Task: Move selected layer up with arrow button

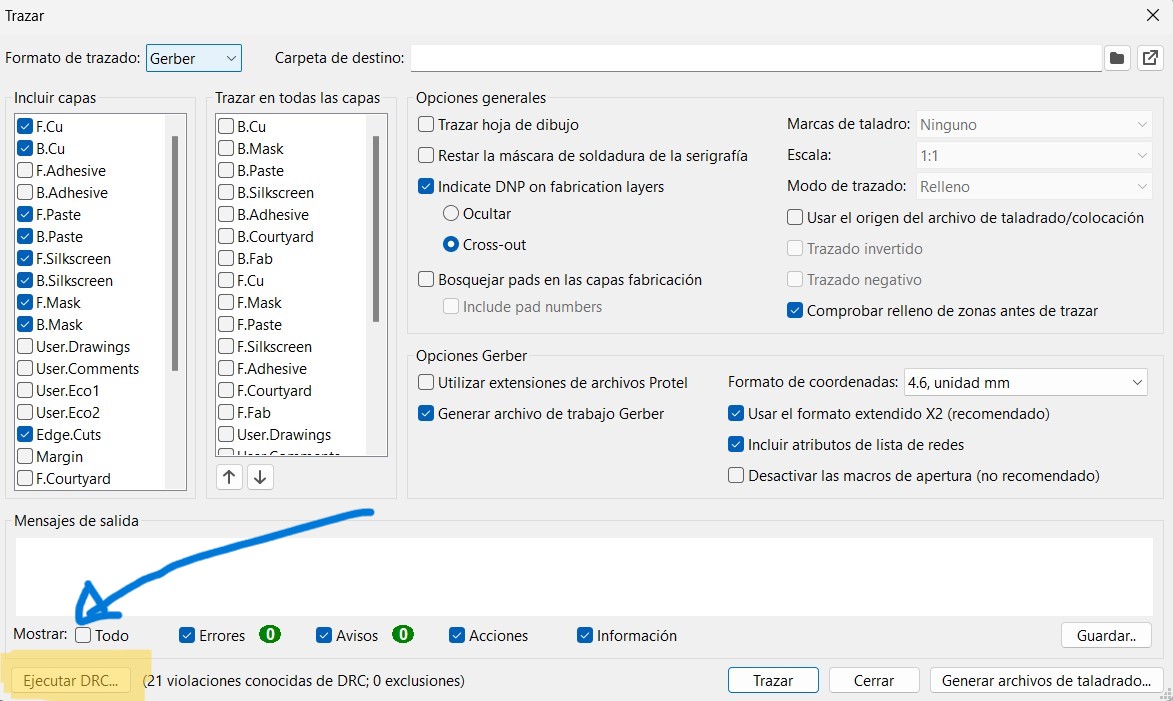Action: 230,477
